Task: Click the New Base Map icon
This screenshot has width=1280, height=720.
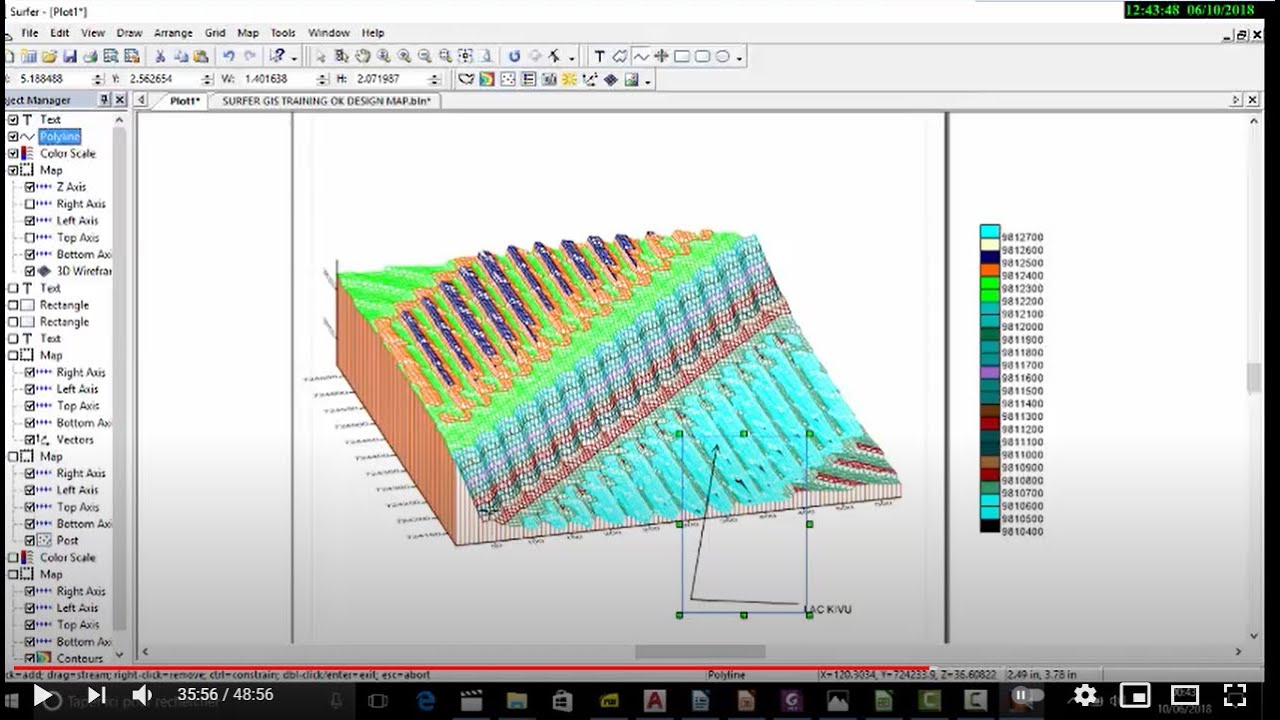Action: click(x=466, y=79)
